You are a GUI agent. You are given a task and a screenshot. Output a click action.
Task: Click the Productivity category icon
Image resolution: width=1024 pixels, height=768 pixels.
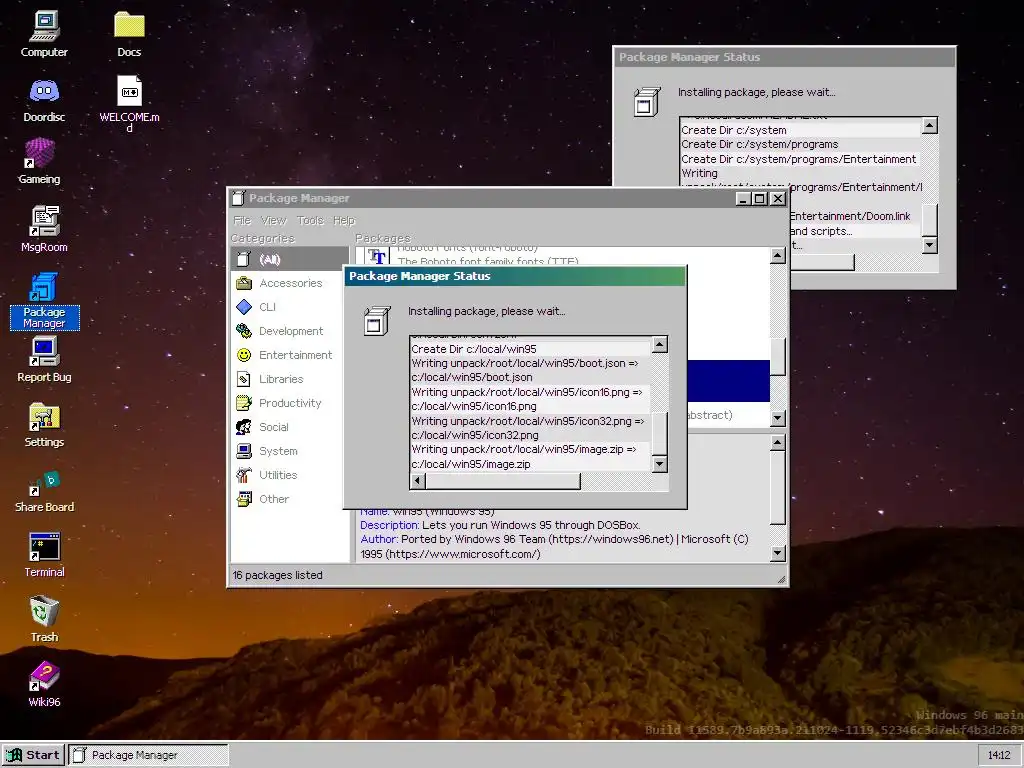[x=244, y=403]
